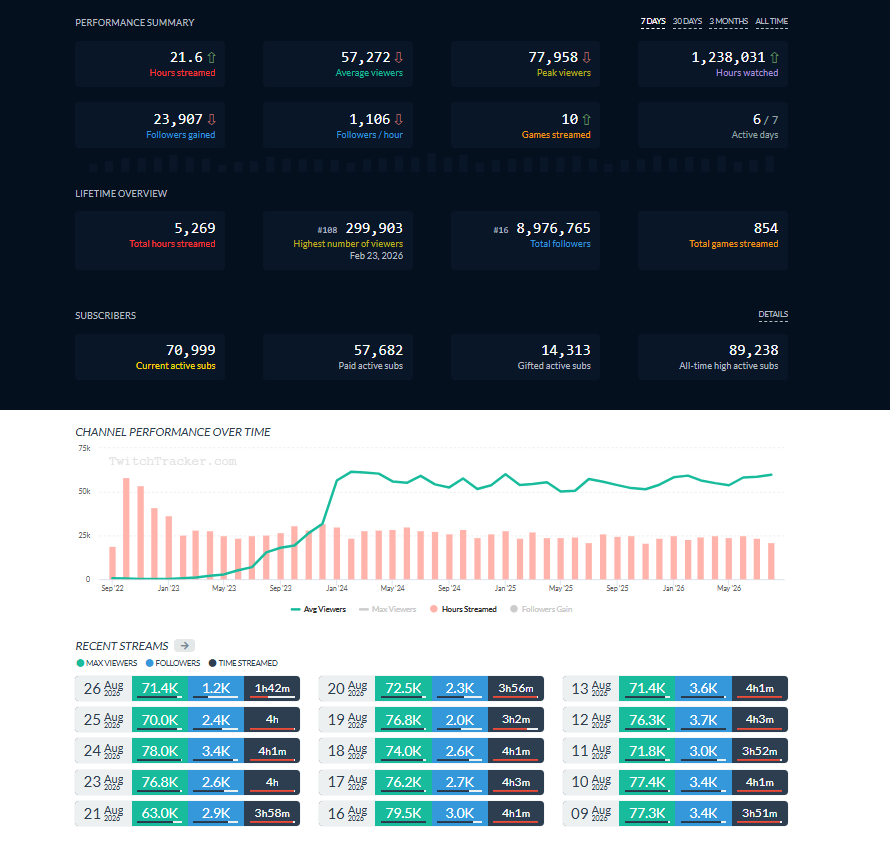
Task: Click the 78.0K max viewers cell
Action: [160, 751]
